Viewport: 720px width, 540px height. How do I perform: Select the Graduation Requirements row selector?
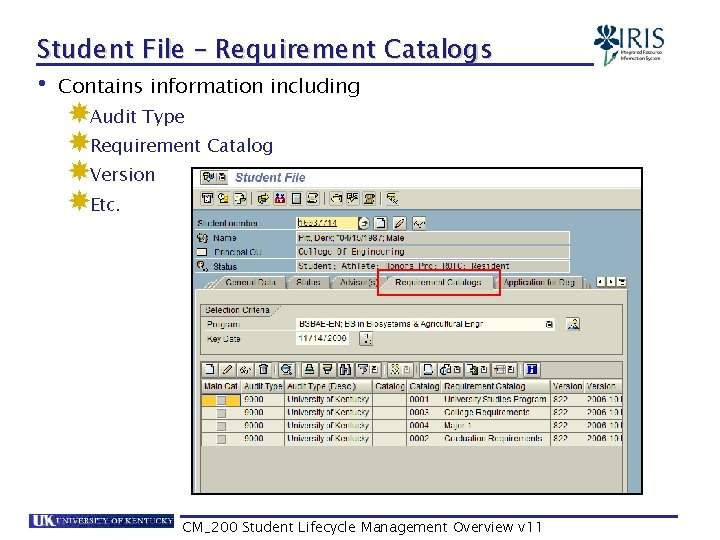tap(221, 439)
